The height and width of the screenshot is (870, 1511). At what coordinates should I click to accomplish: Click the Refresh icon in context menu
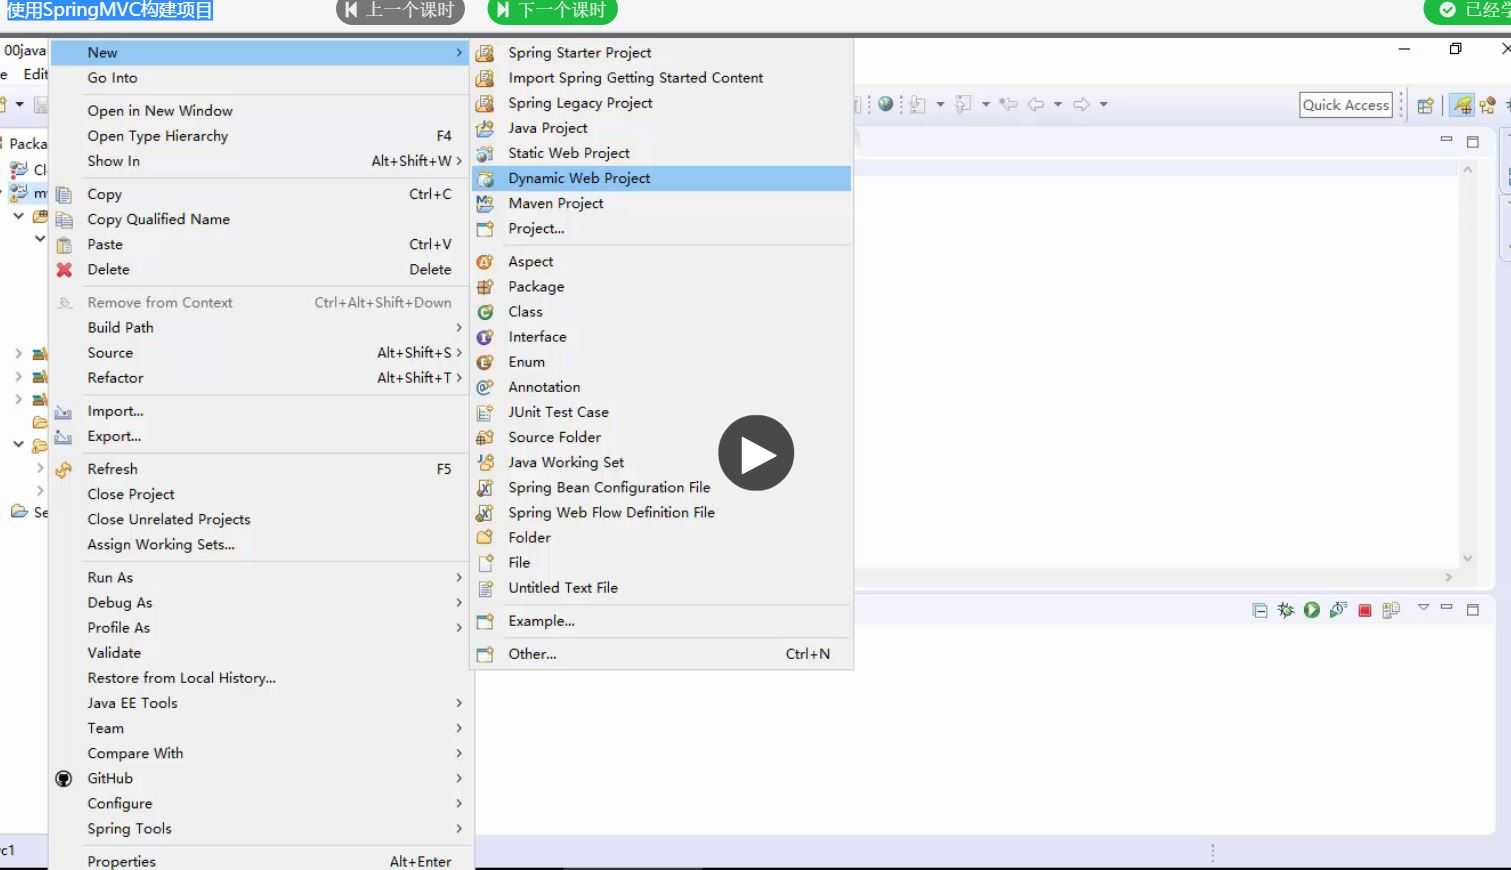pos(64,469)
